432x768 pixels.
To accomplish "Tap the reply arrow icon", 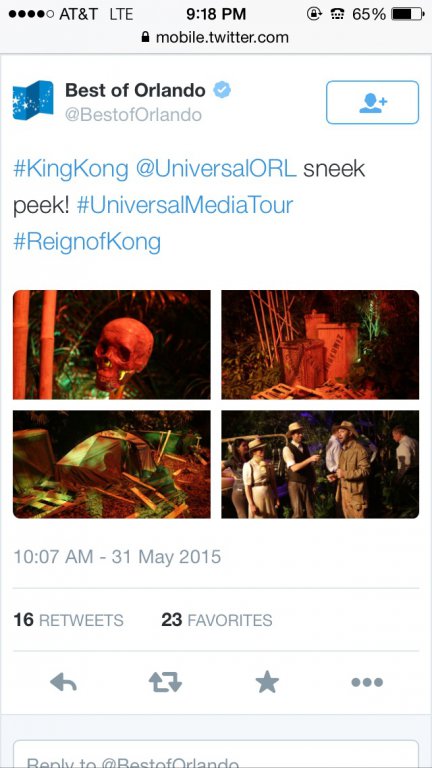I will click(x=64, y=682).
